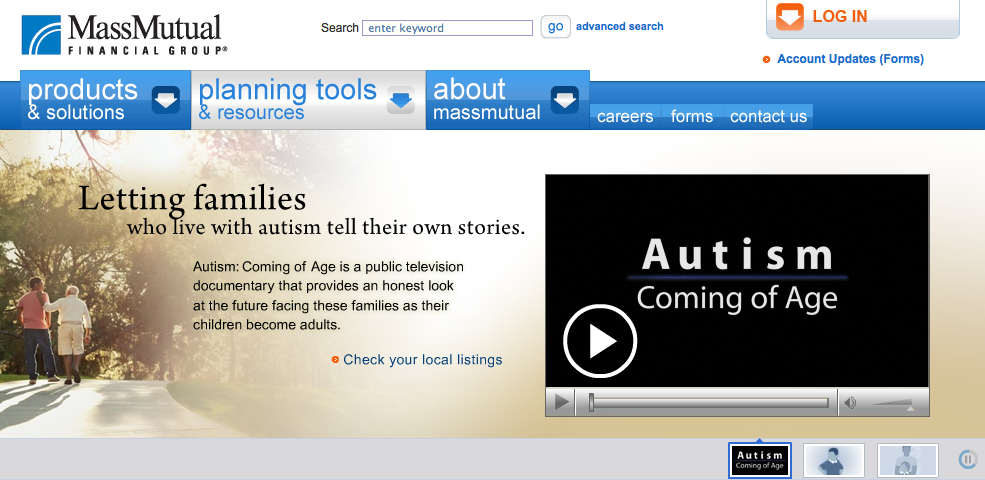Click the Autism Coming of Age video frame
This screenshot has height=480, width=985.
[737, 281]
